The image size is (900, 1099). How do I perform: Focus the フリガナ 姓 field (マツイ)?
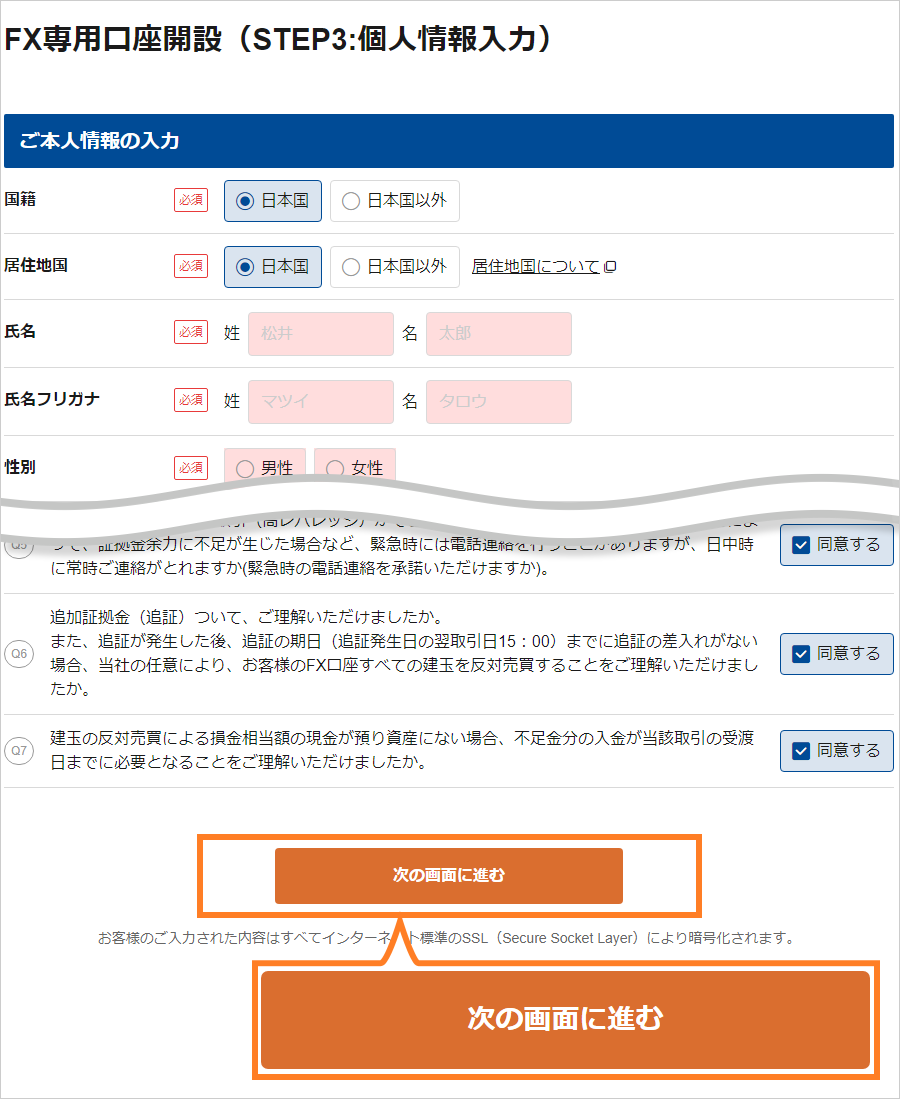(321, 402)
